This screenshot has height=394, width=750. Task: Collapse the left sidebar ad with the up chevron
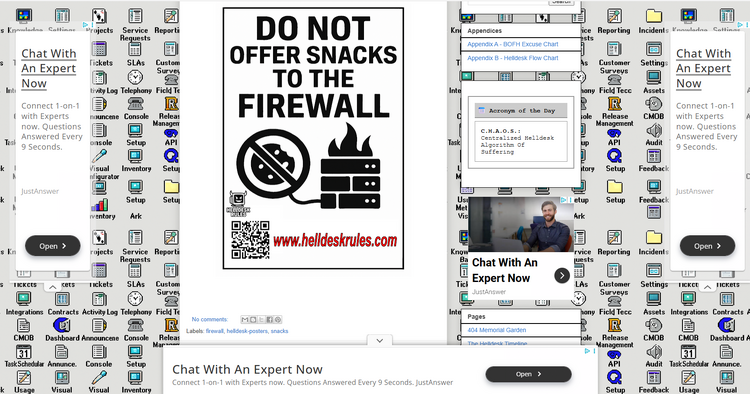pos(53,287)
